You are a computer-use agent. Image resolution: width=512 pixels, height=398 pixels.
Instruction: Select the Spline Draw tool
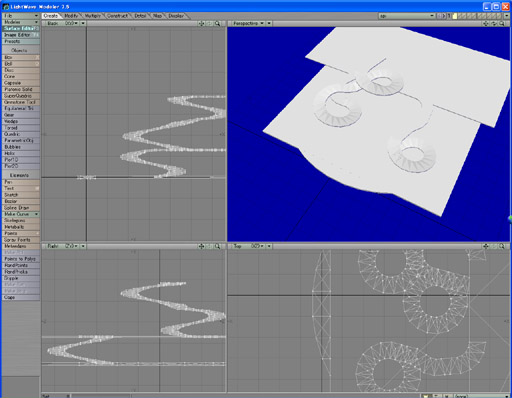click(x=21, y=208)
